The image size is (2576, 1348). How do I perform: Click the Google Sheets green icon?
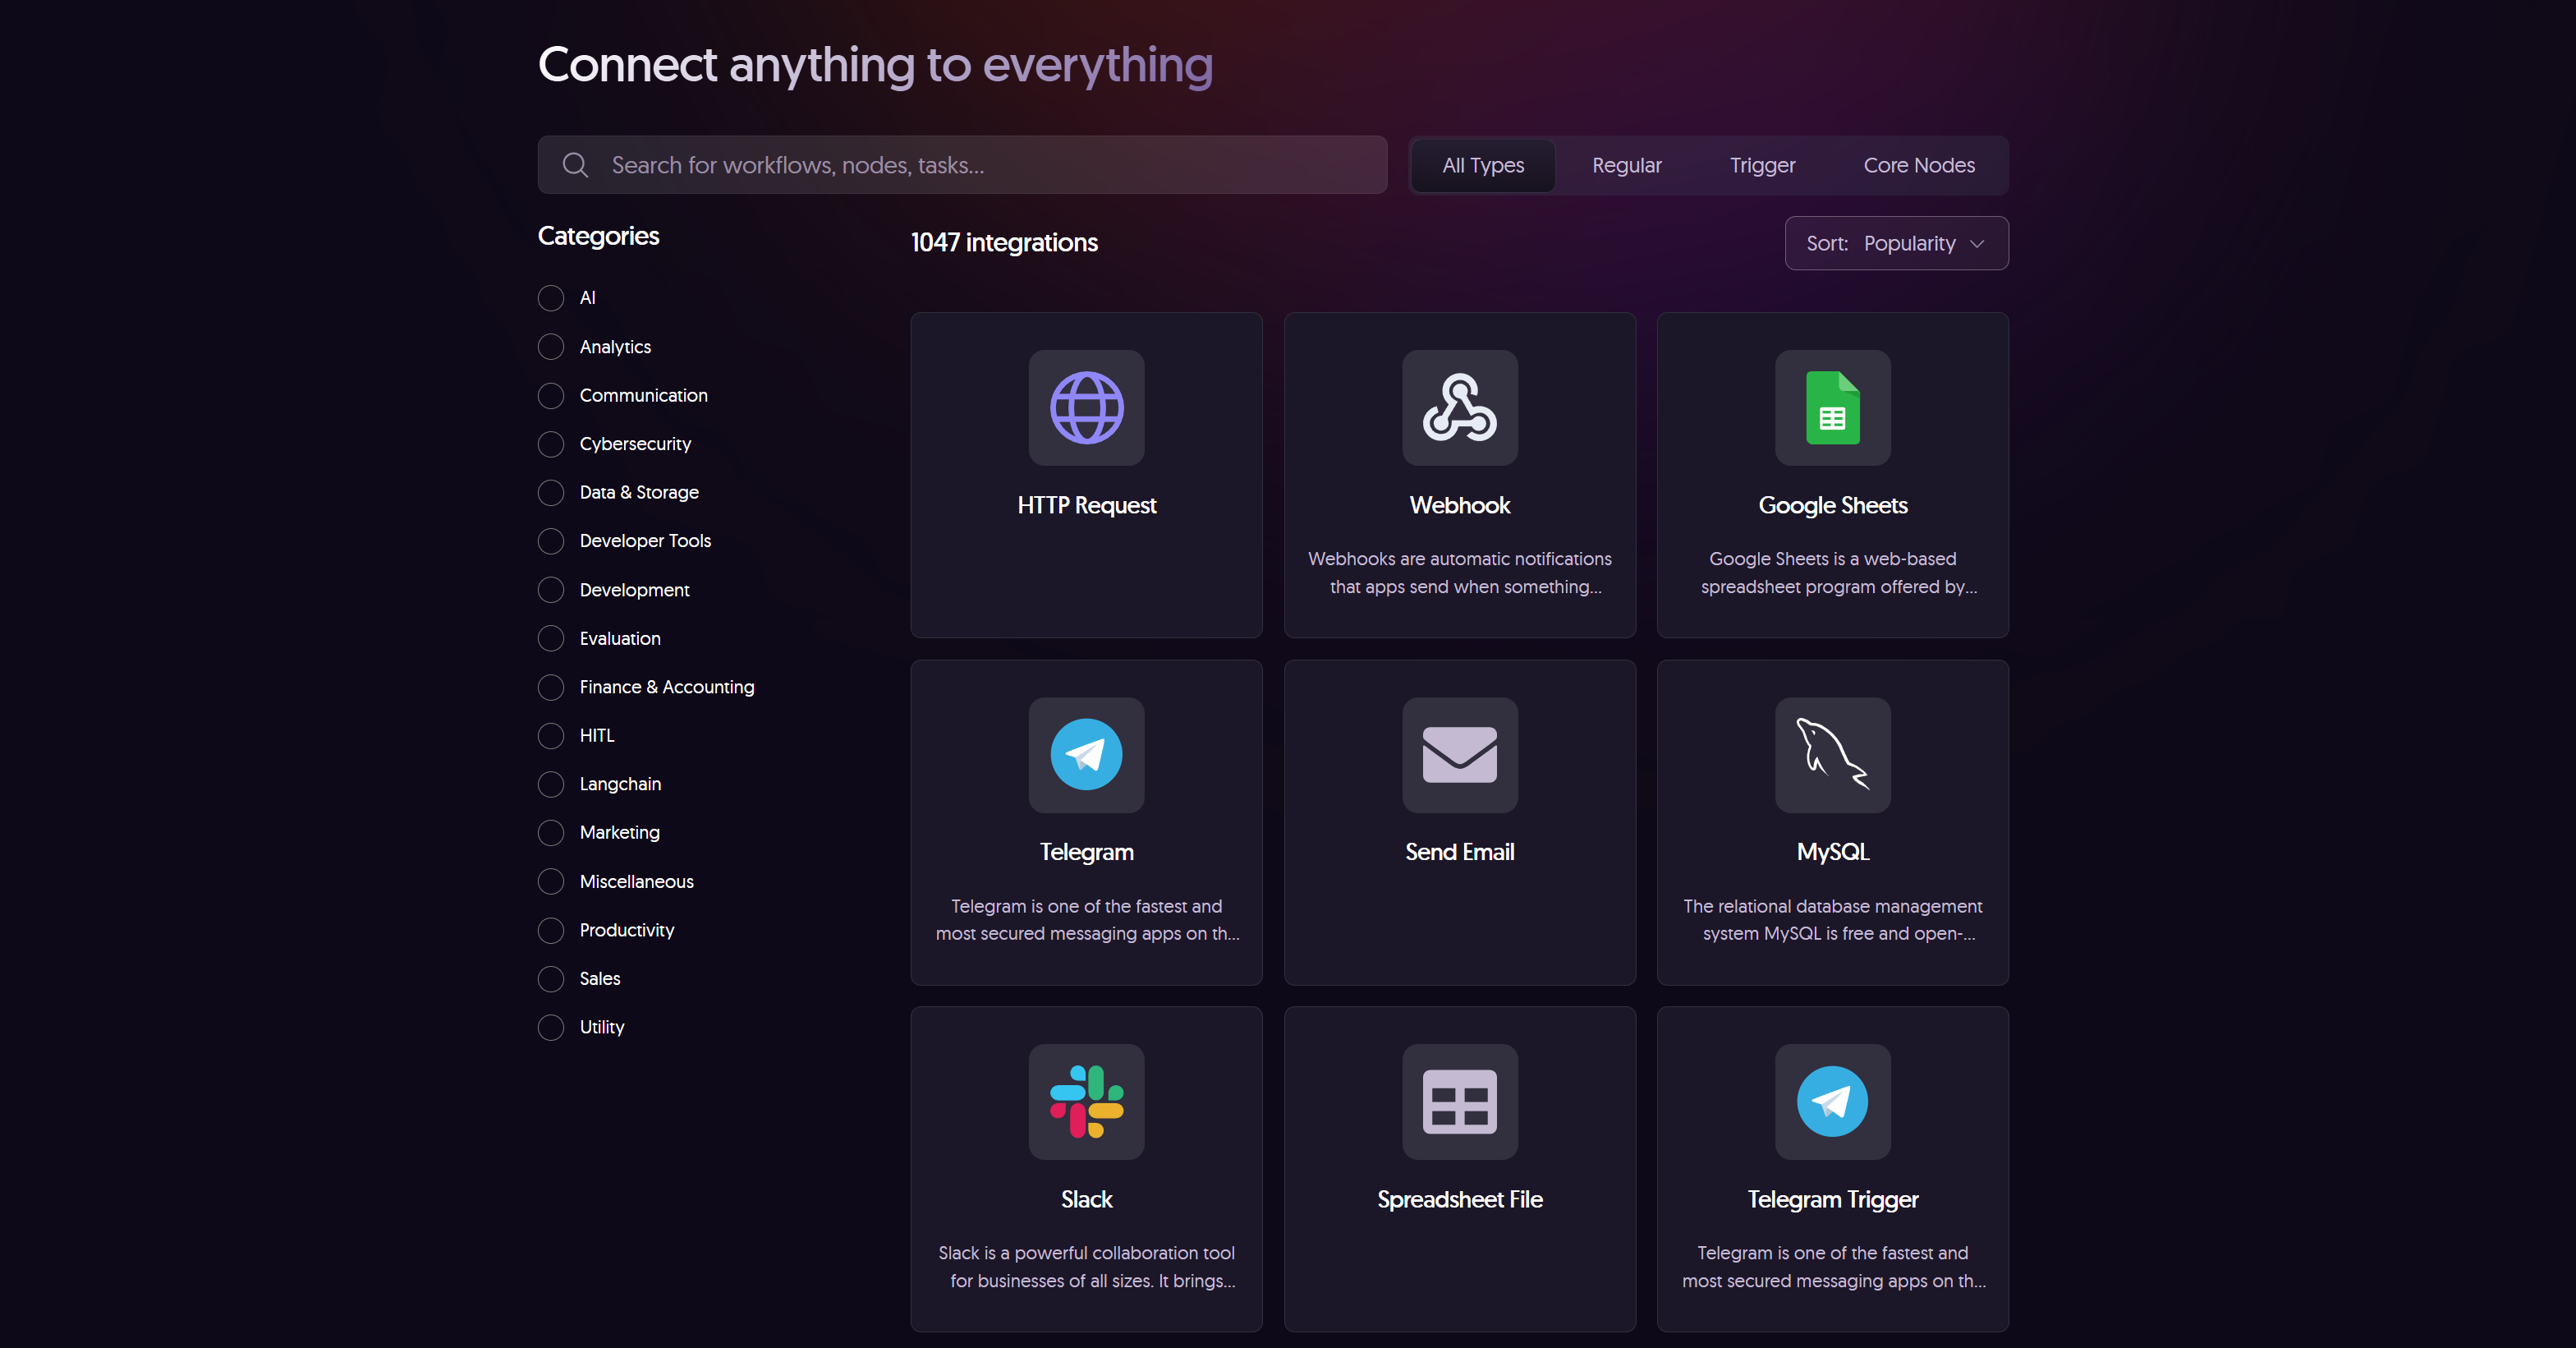(x=1832, y=407)
